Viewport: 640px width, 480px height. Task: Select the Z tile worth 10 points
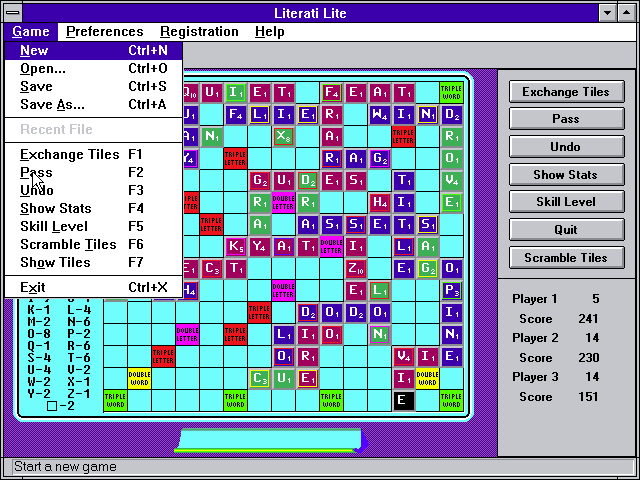coord(355,268)
